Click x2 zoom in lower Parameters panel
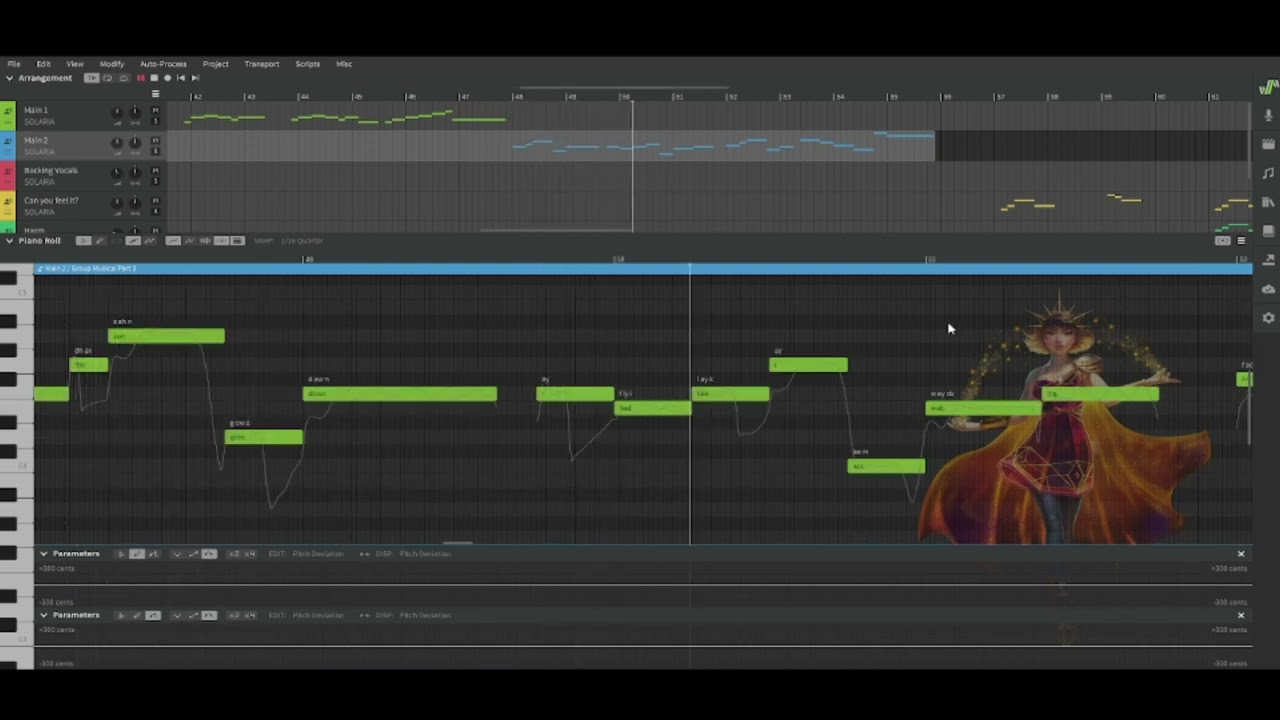This screenshot has width=1280, height=720. 234,615
